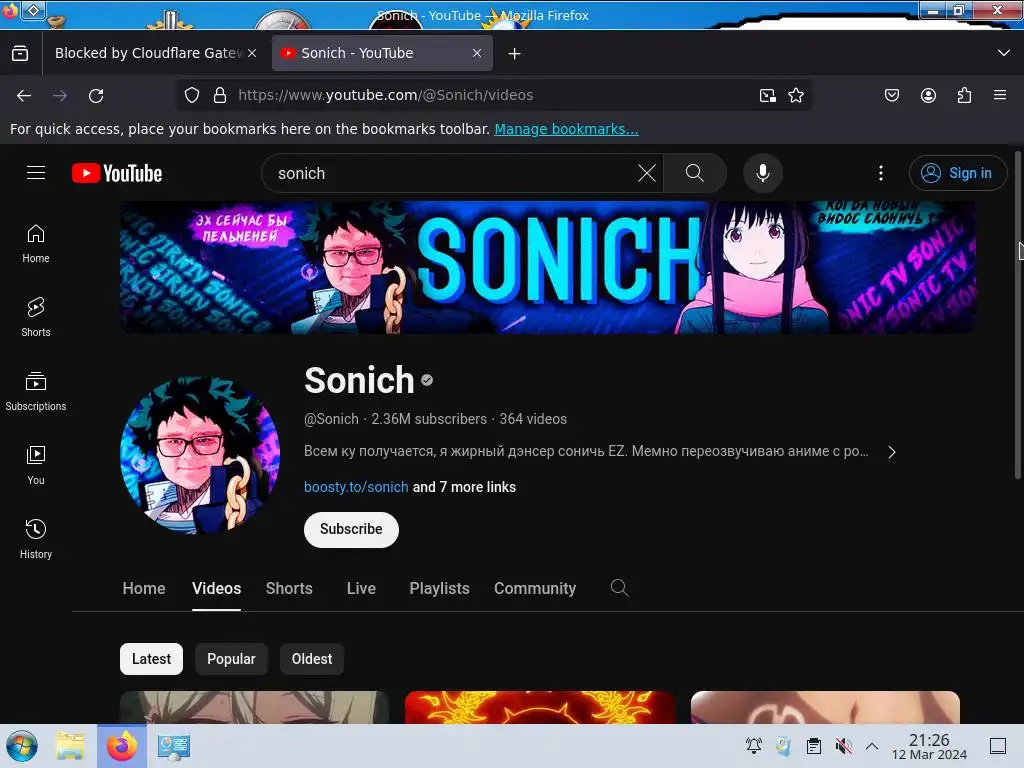Open the Live channel tab
This screenshot has width=1024, height=768.
pyautogui.click(x=361, y=588)
